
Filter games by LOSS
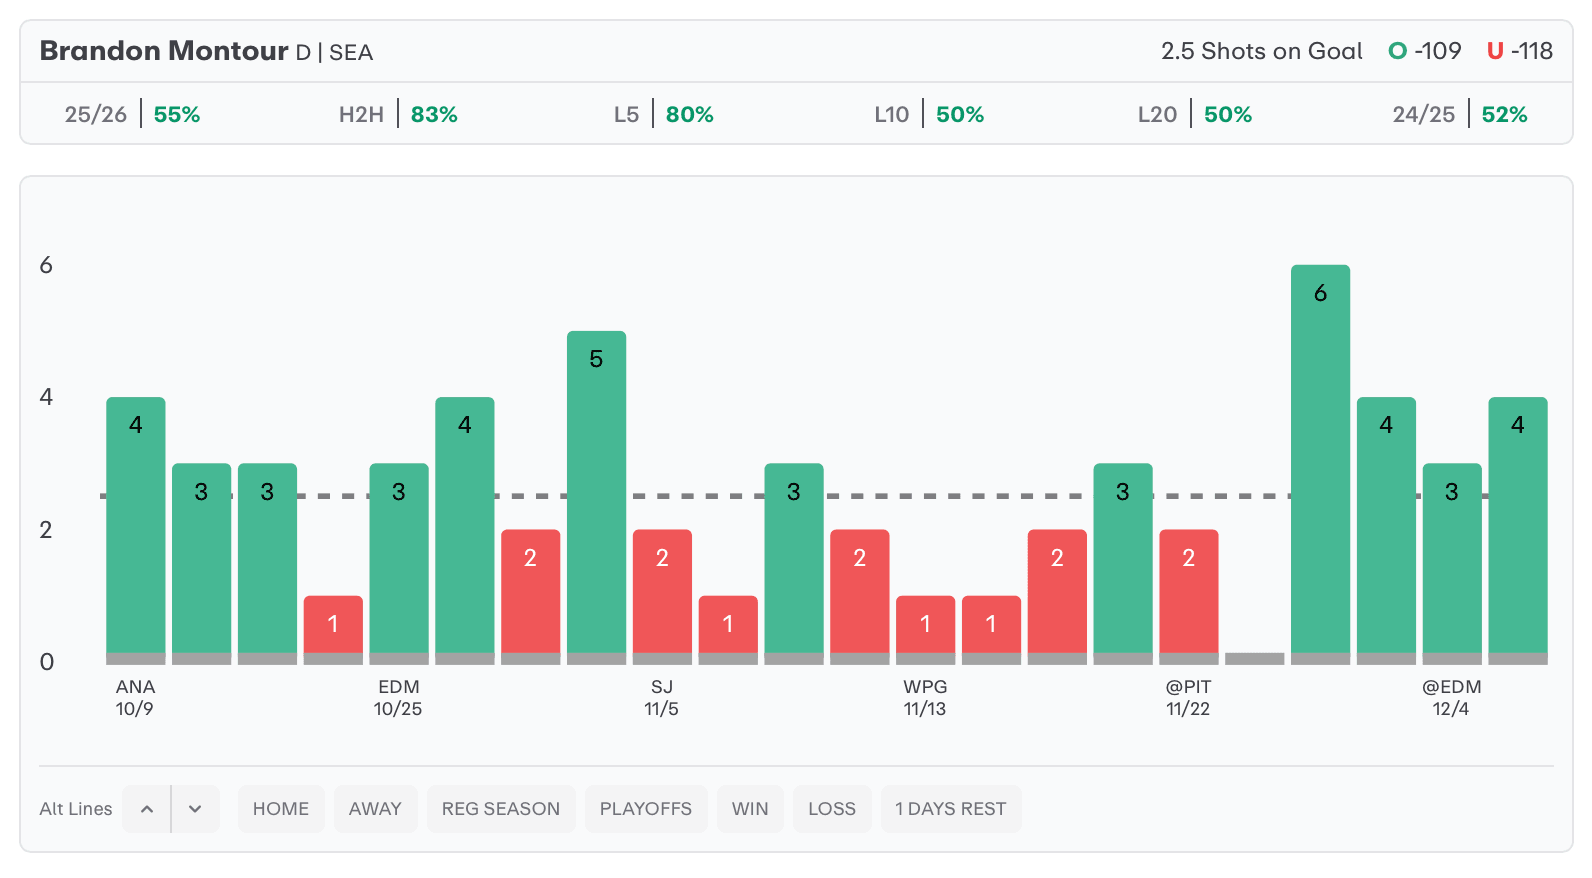click(x=832, y=809)
